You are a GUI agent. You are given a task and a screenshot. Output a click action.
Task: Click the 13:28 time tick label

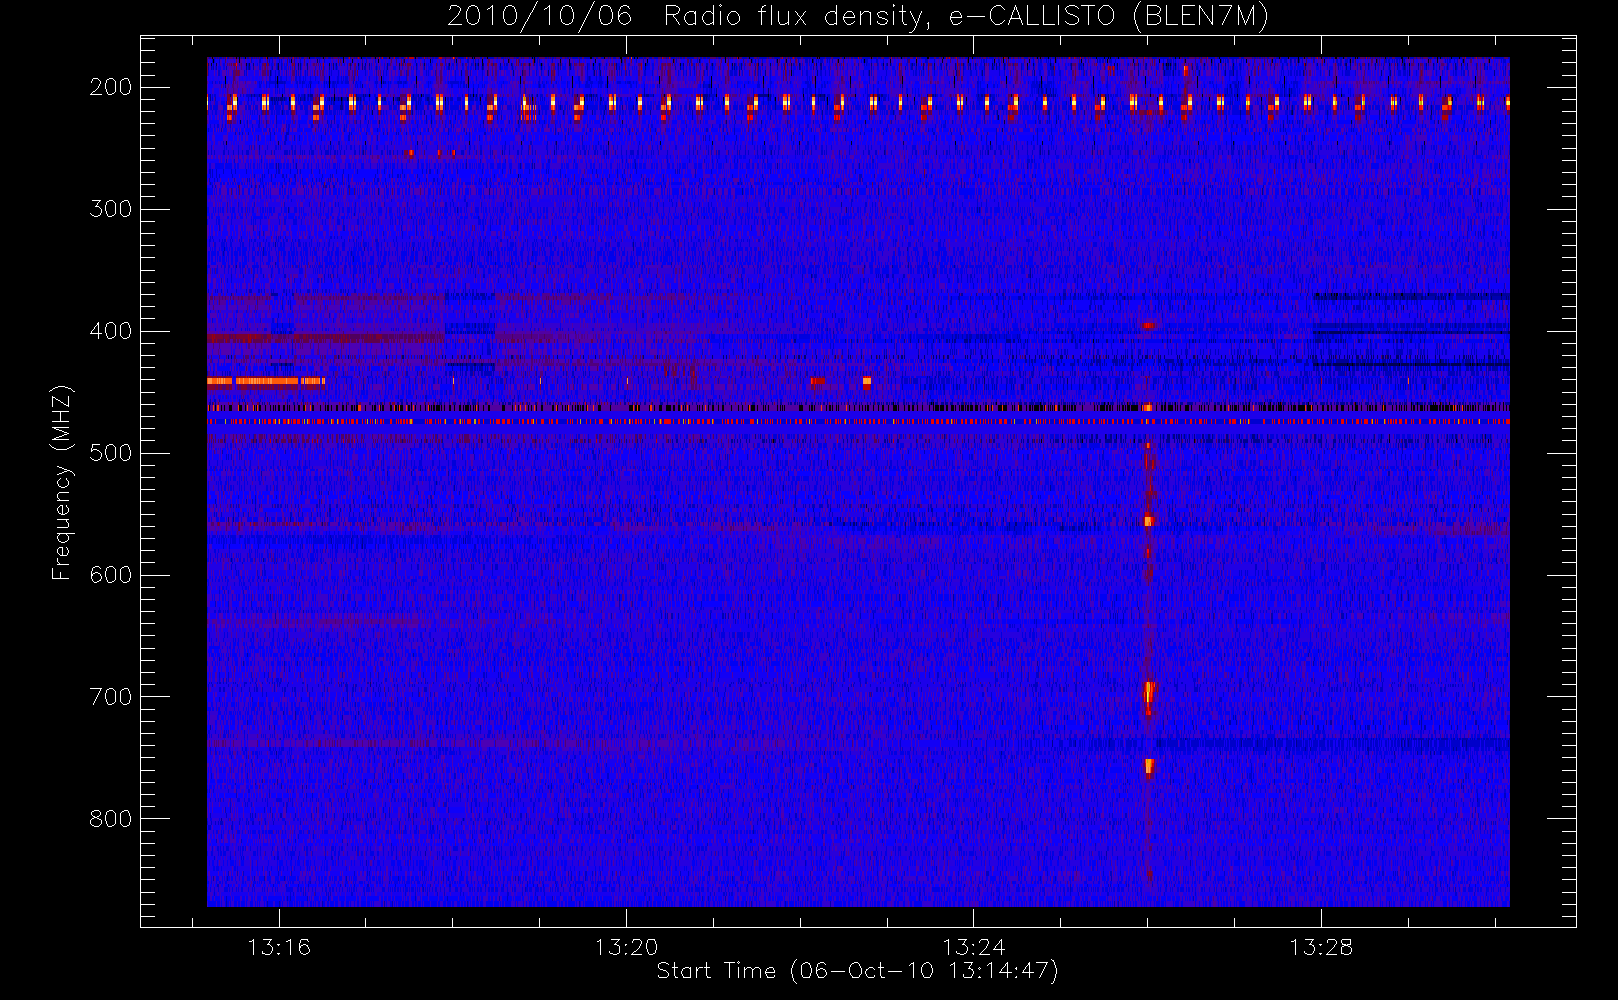click(1320, 947)
